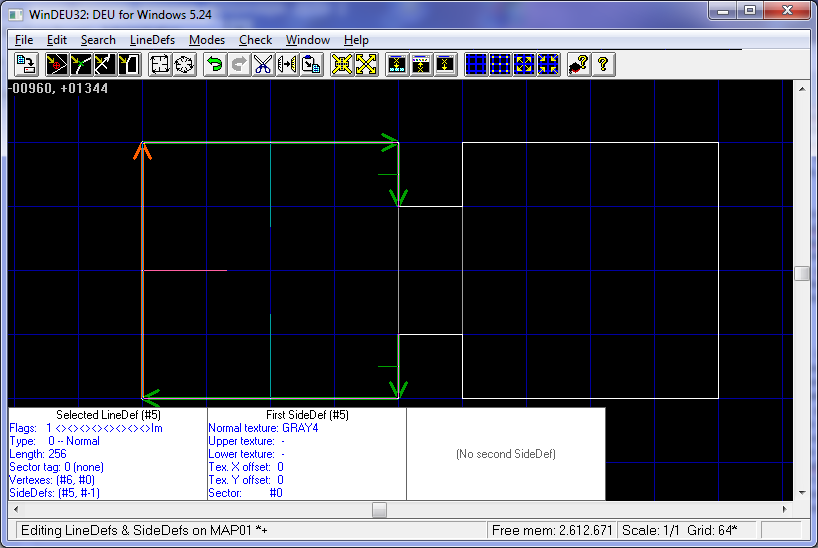
Task: Click the save/export map icon
Action: [26, 65]
